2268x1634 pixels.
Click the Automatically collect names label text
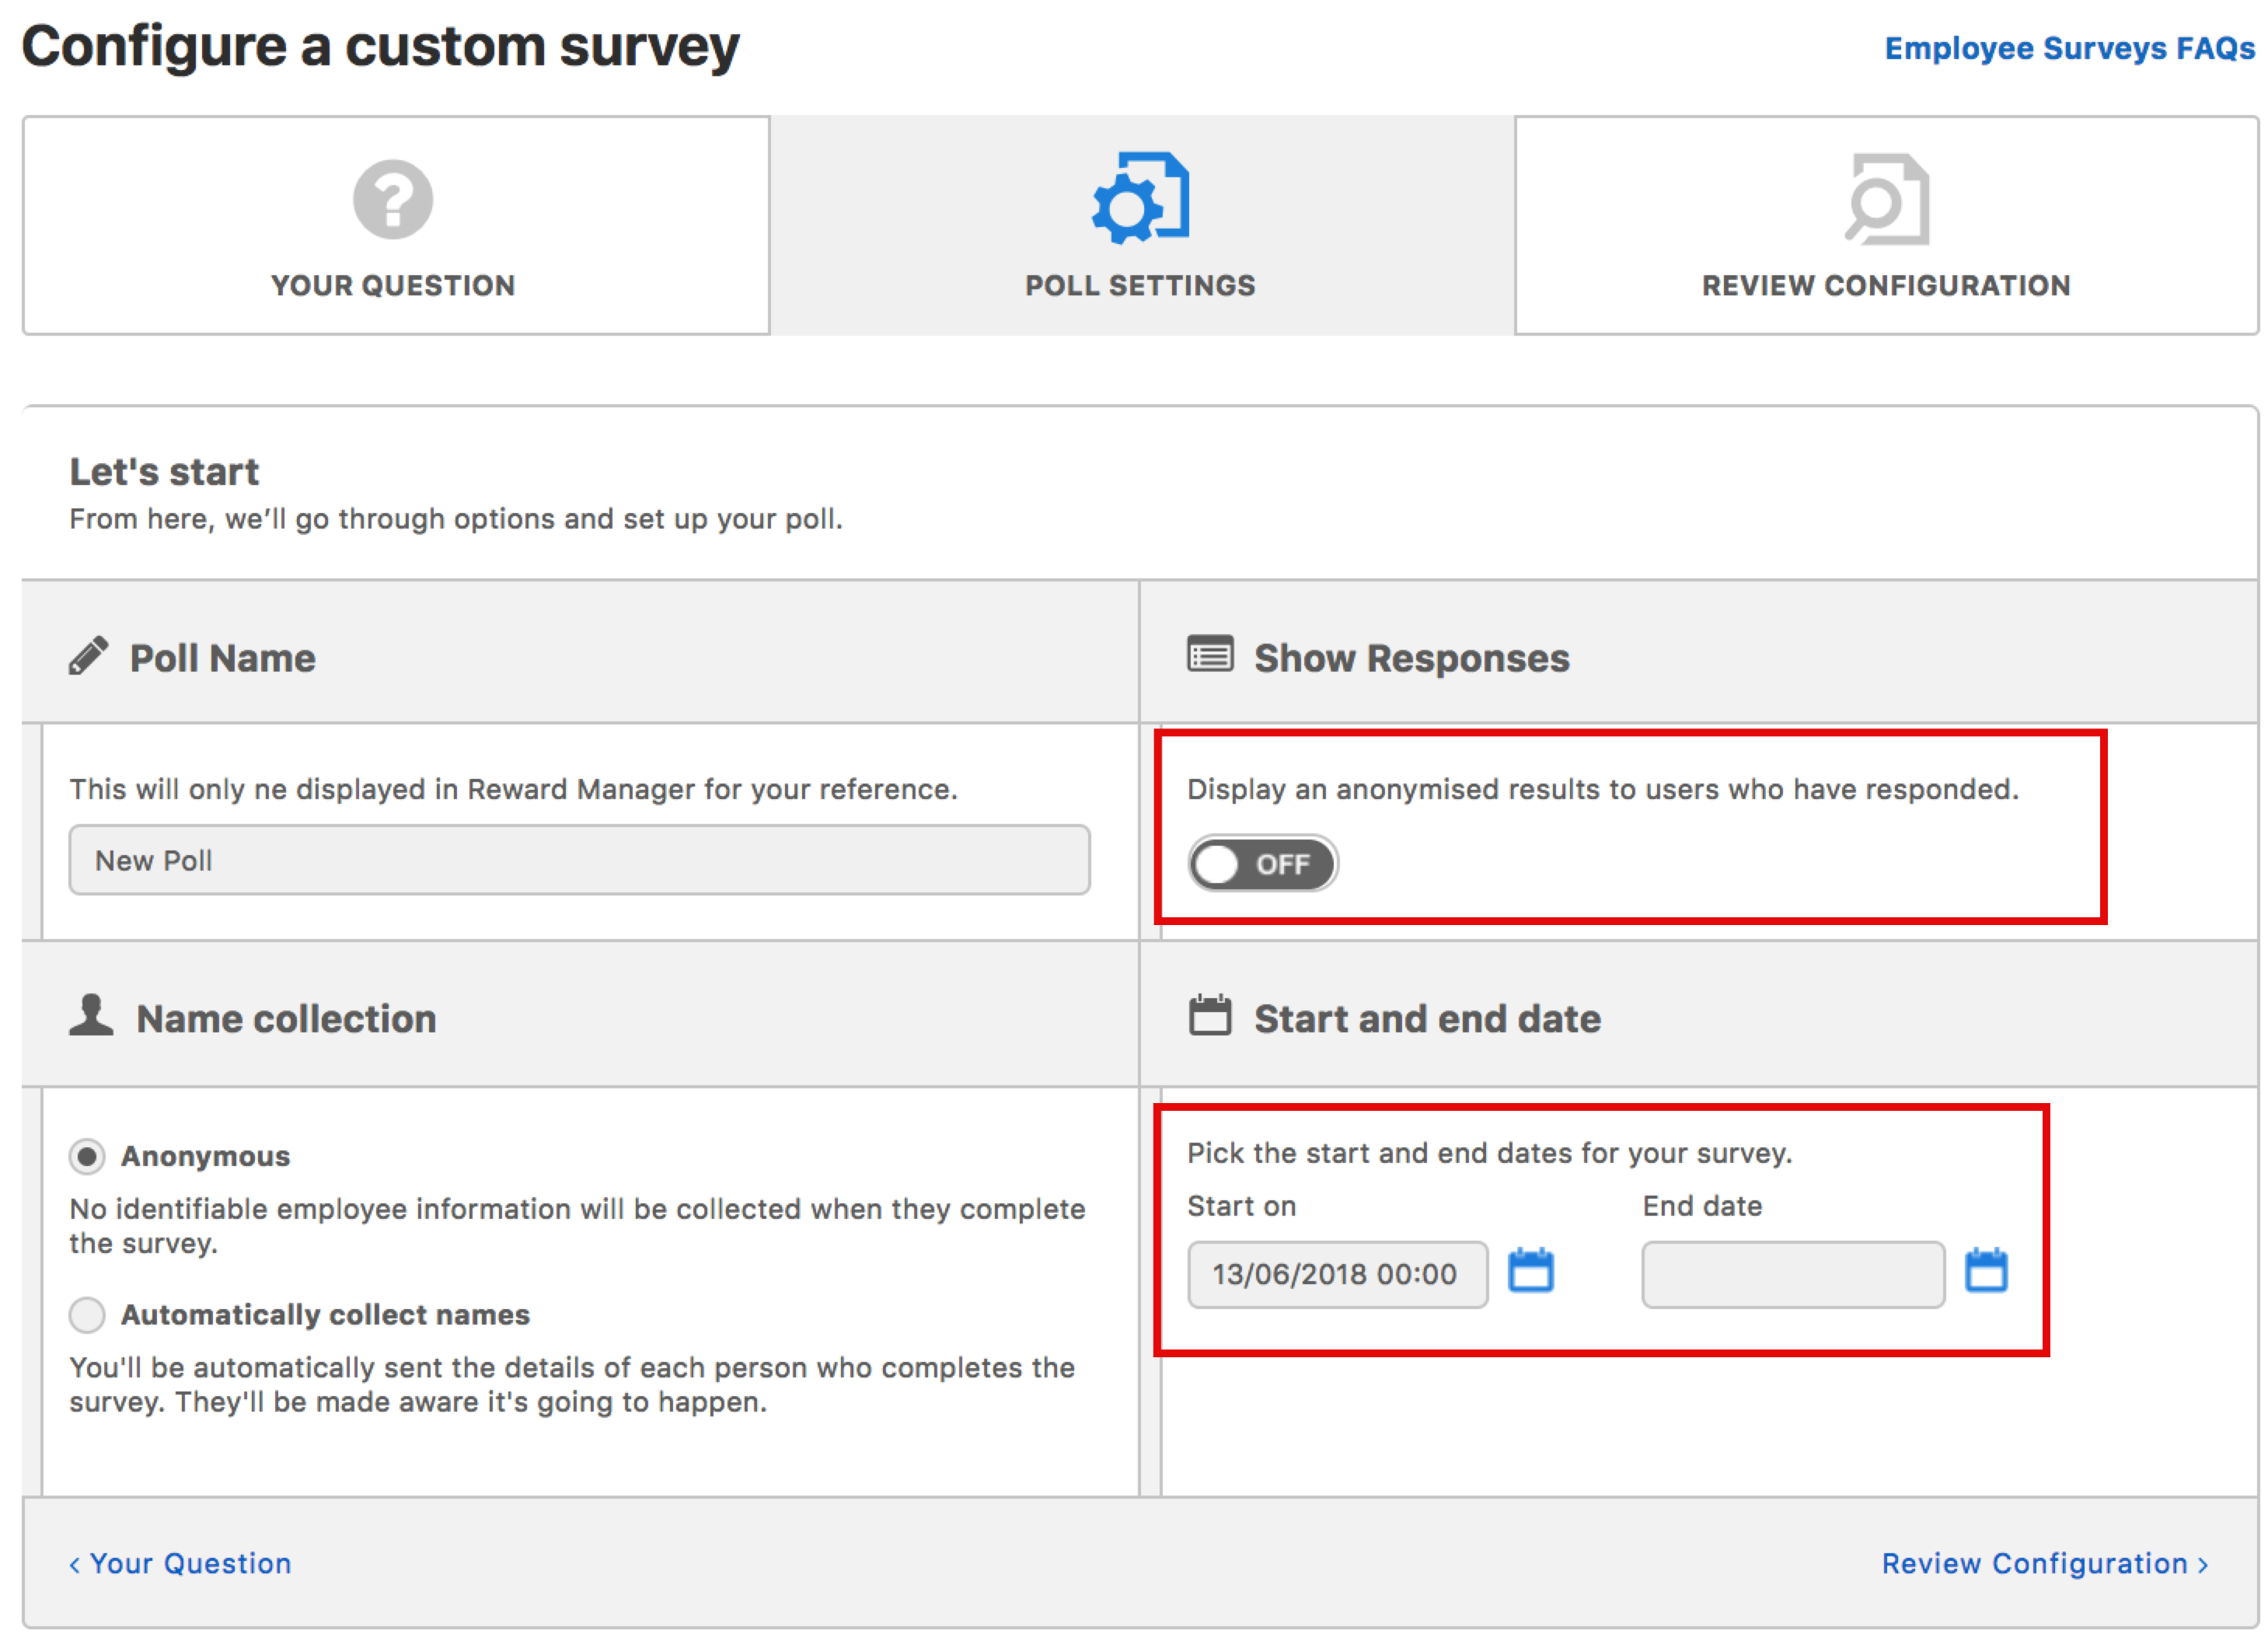point(325,1314)
